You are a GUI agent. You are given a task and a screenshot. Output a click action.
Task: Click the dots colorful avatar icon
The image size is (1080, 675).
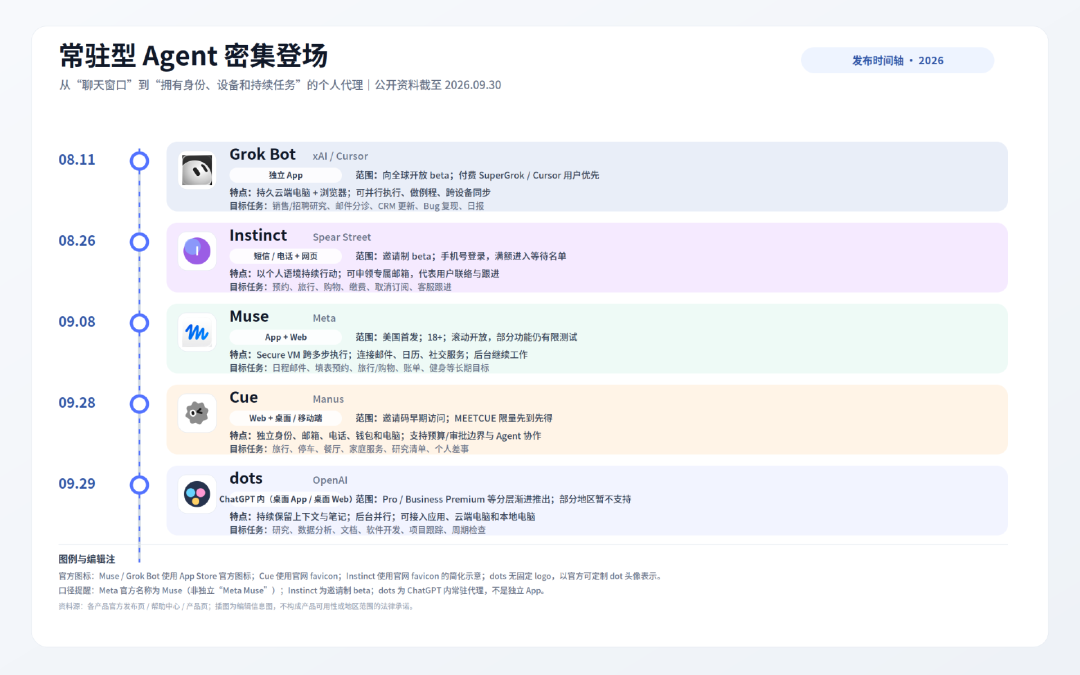click(x=197, y=494)
